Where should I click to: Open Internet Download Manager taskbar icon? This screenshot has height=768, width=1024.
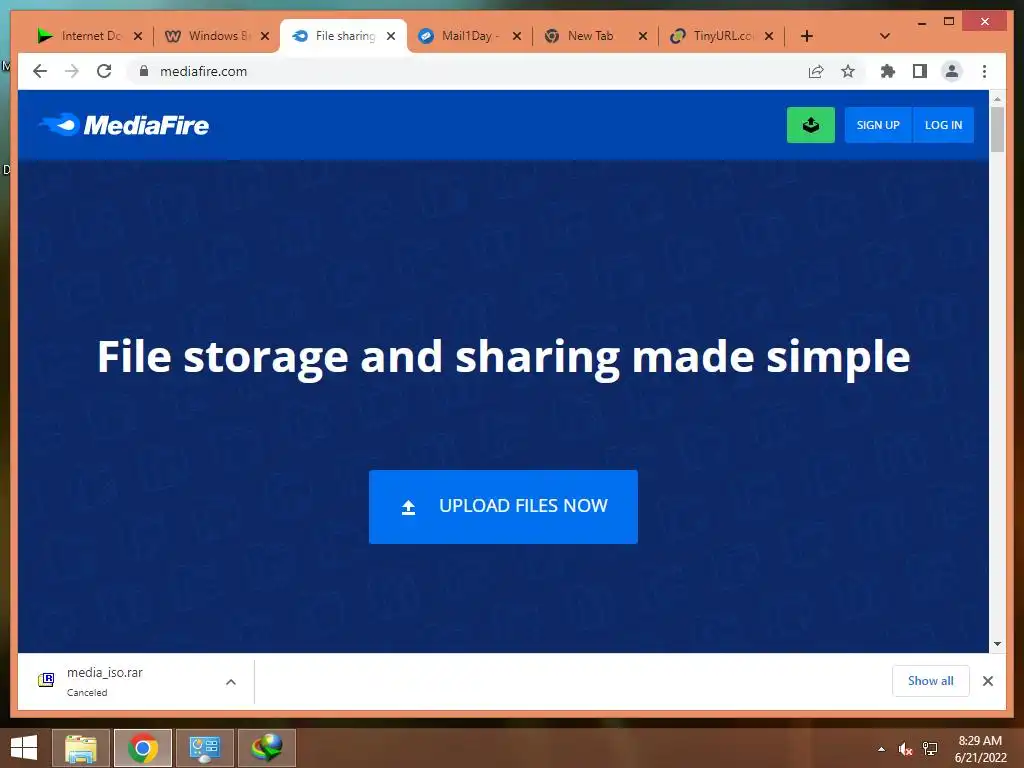(266, 748)
